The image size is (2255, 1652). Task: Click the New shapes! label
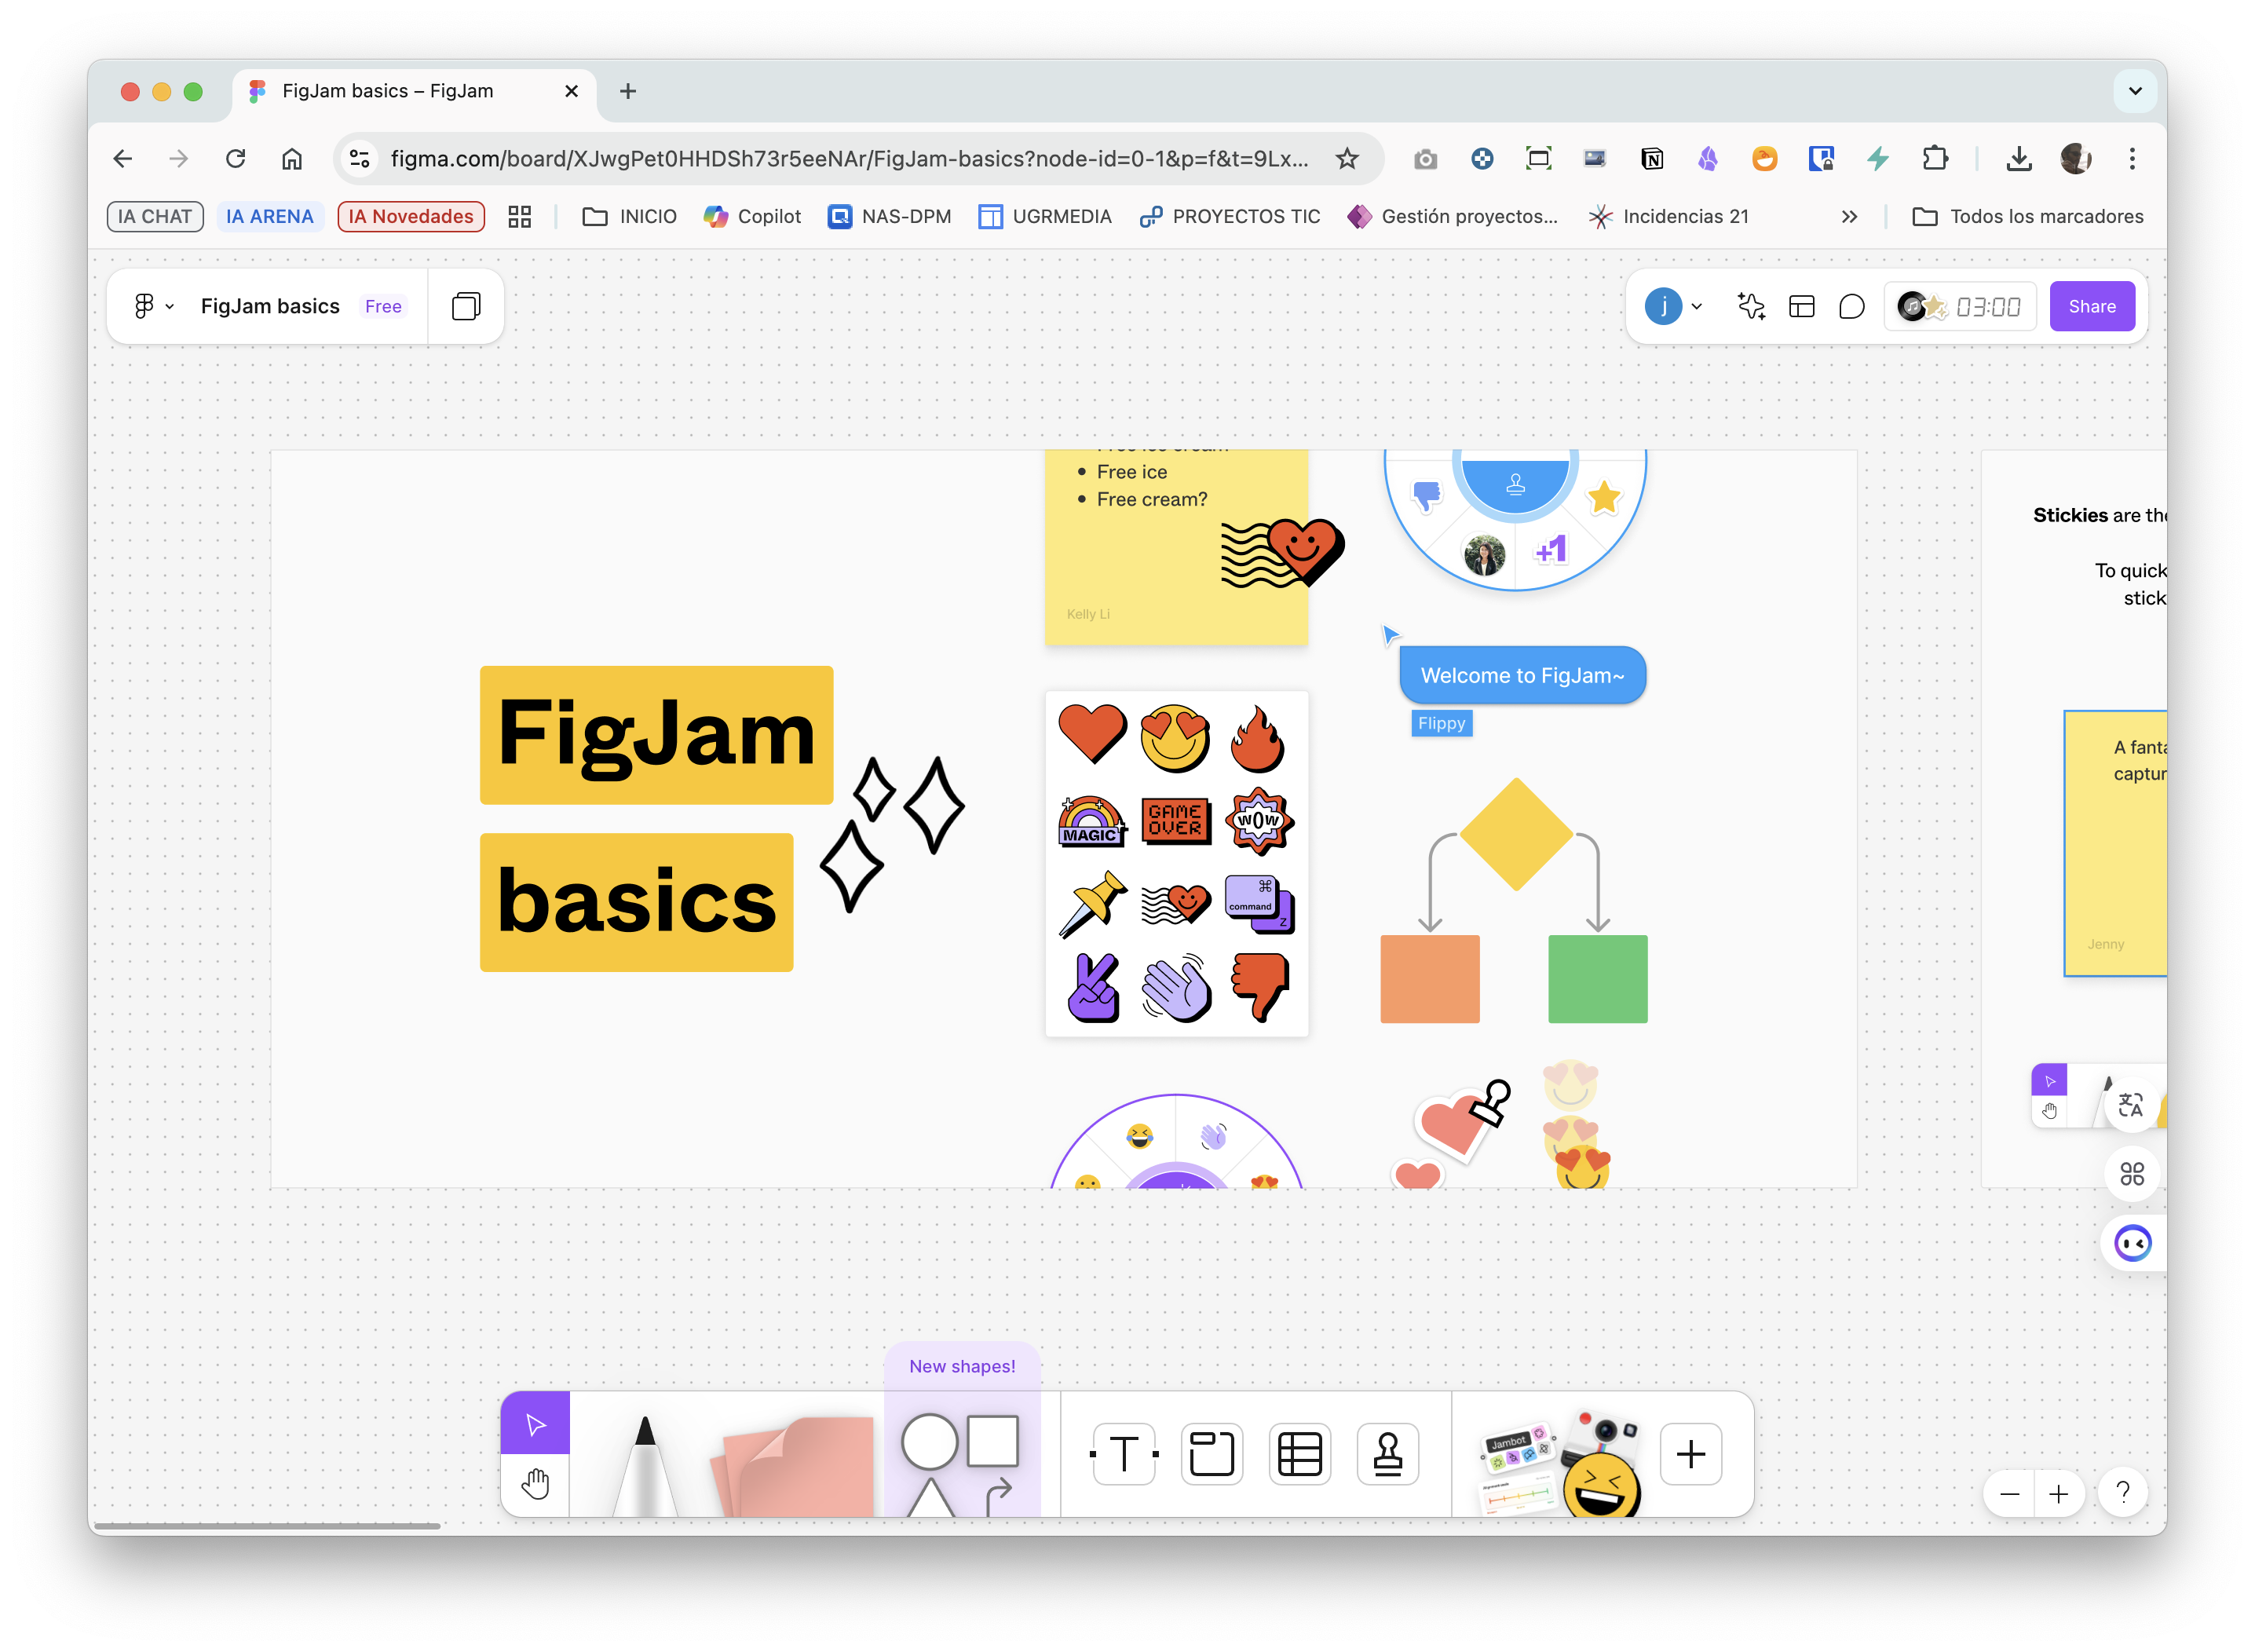[x=962, y=1366]
